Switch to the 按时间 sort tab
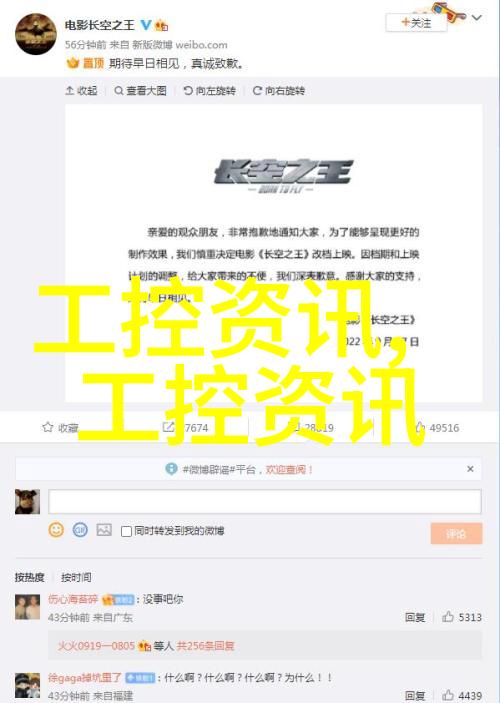Screen dimensions: 500x703 click(76, 577)
